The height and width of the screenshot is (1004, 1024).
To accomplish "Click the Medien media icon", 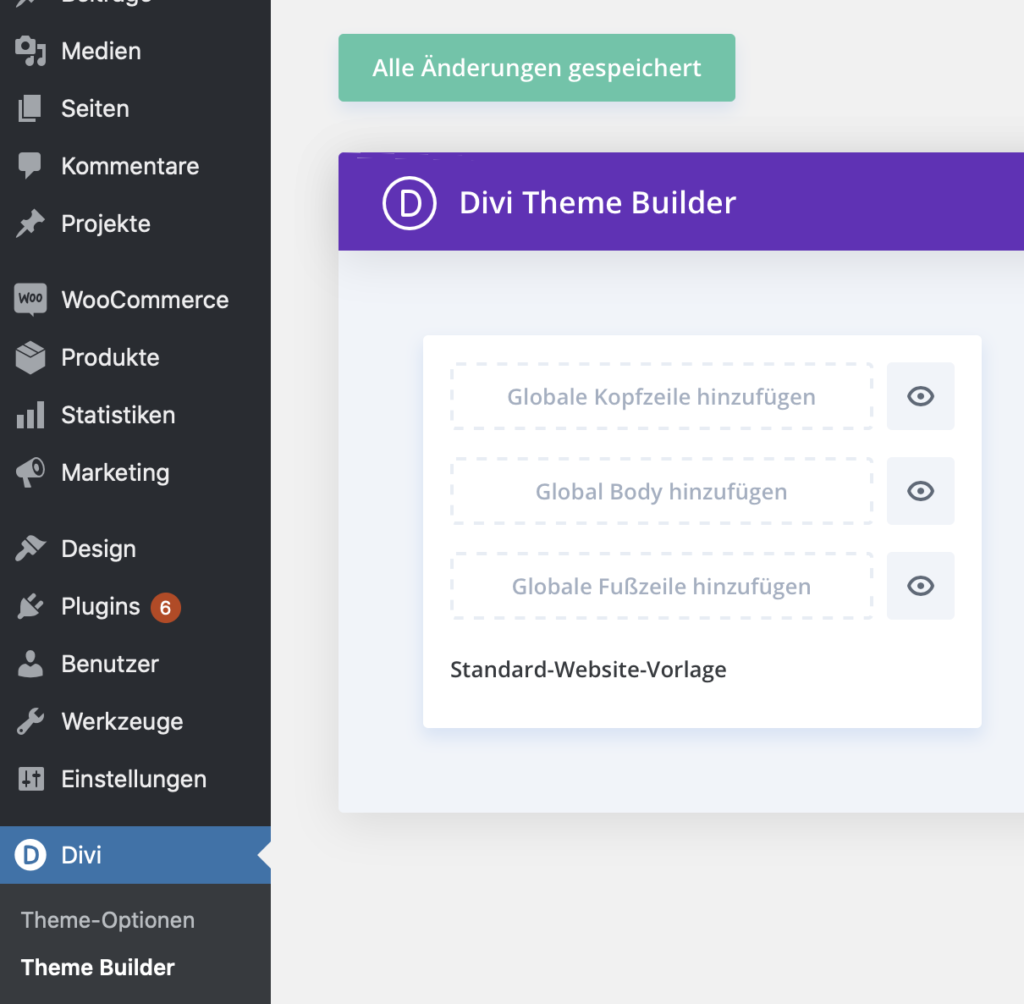I will click(x=30, y=51).
